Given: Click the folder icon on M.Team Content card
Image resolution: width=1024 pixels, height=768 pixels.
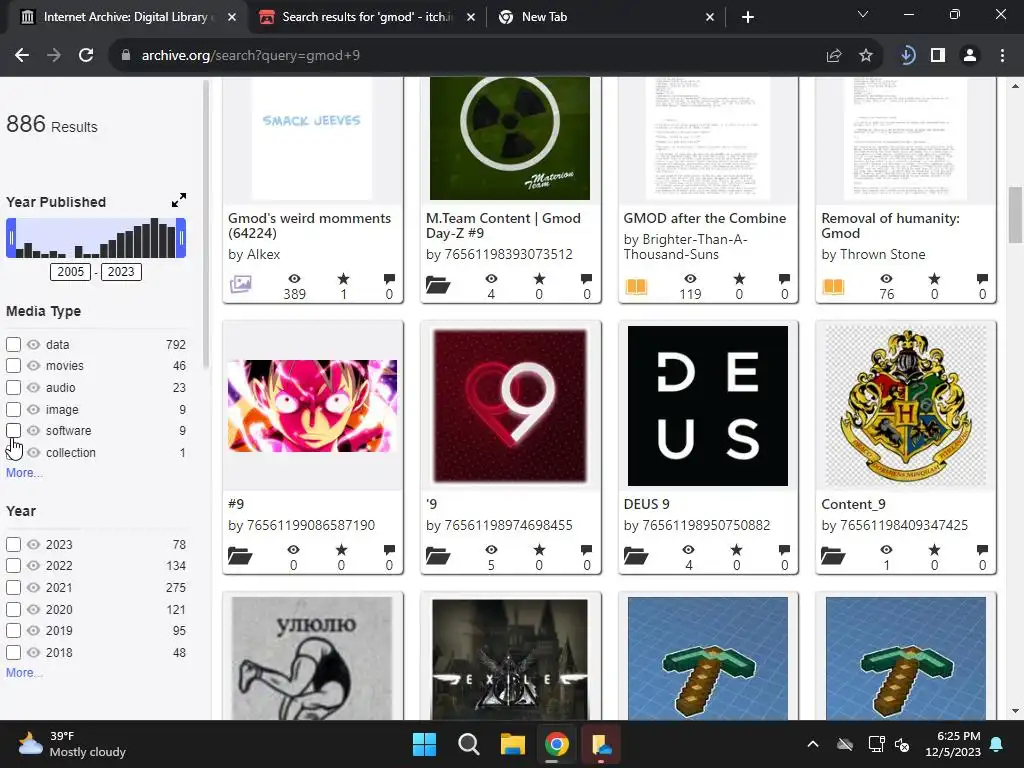Looking at the screenshot, I should pos(438,285).
